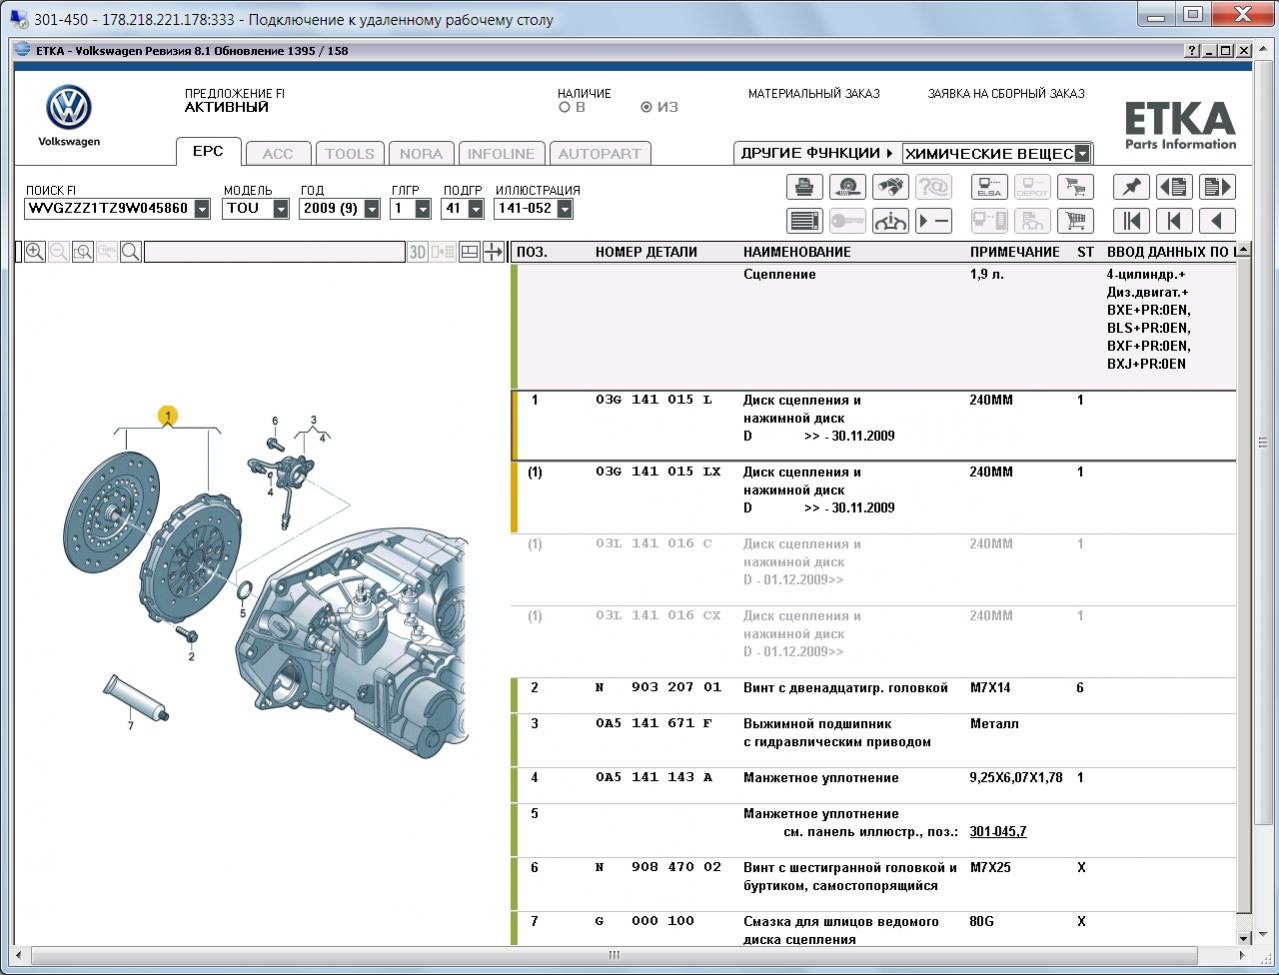Select the 'В' availability radio button
1279x975 pixels.
tap(565, 108)
